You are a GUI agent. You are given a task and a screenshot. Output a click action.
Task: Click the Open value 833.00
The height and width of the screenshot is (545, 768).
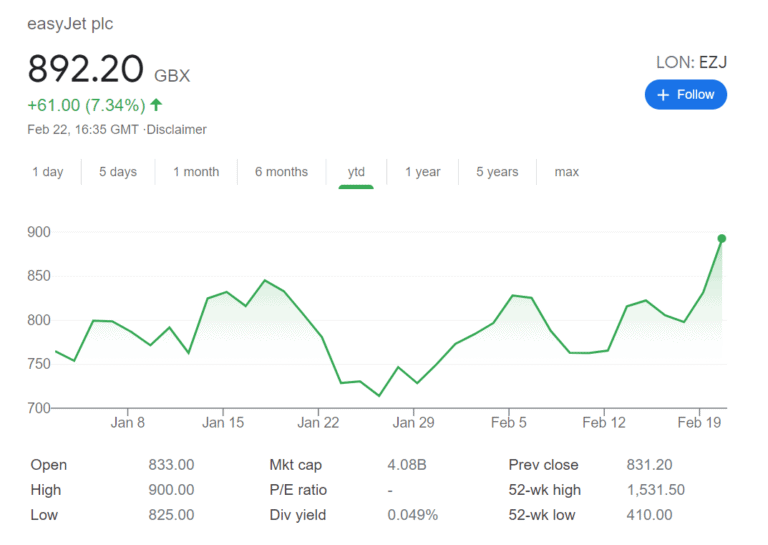[171, 464]
